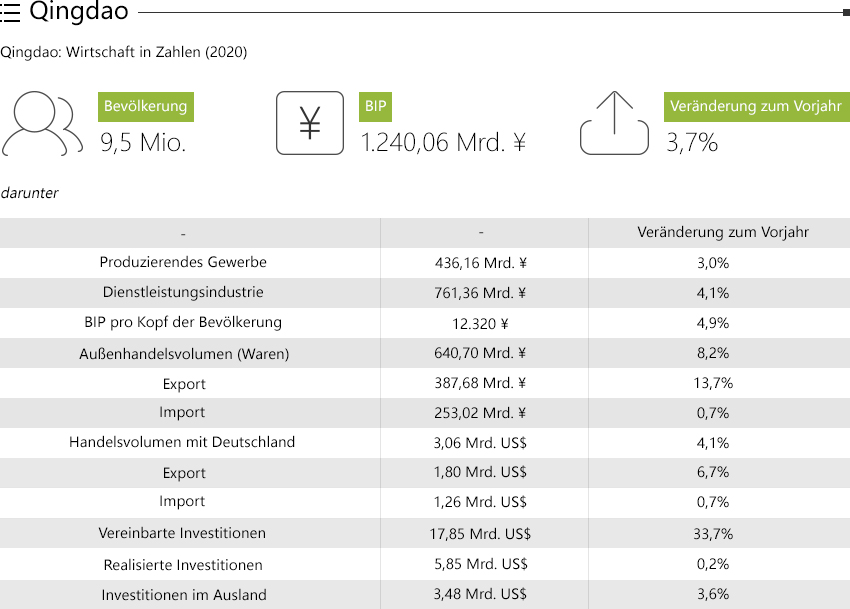
Task: Click the upload arrow growth icon
Action: (614, 123)
